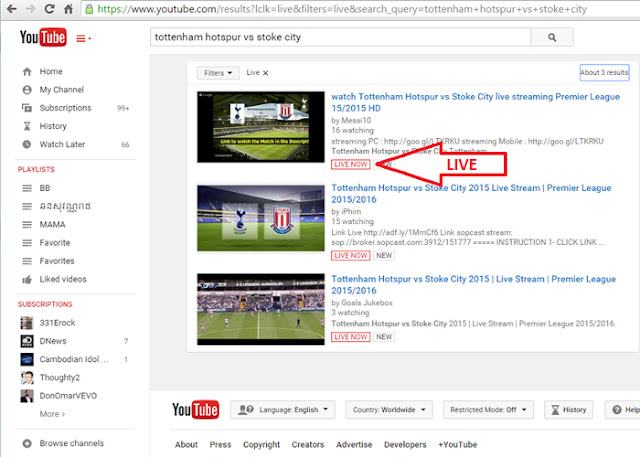Viewport: 640px width, 457px height.
Task: Click LIVE NOW badge on iPhim video
Action: [x=351, y=256]
